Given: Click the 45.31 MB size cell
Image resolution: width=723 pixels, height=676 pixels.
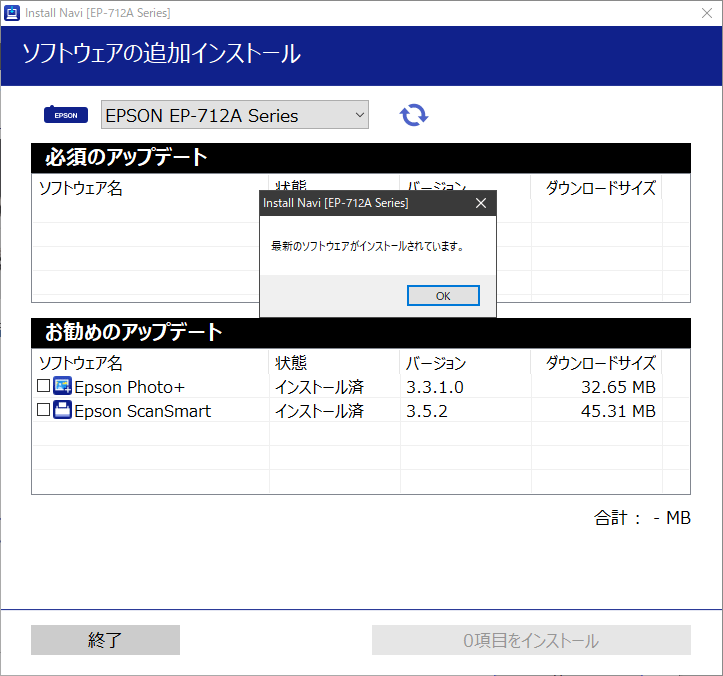Looking at the screenshot, I should click(618, 411).
